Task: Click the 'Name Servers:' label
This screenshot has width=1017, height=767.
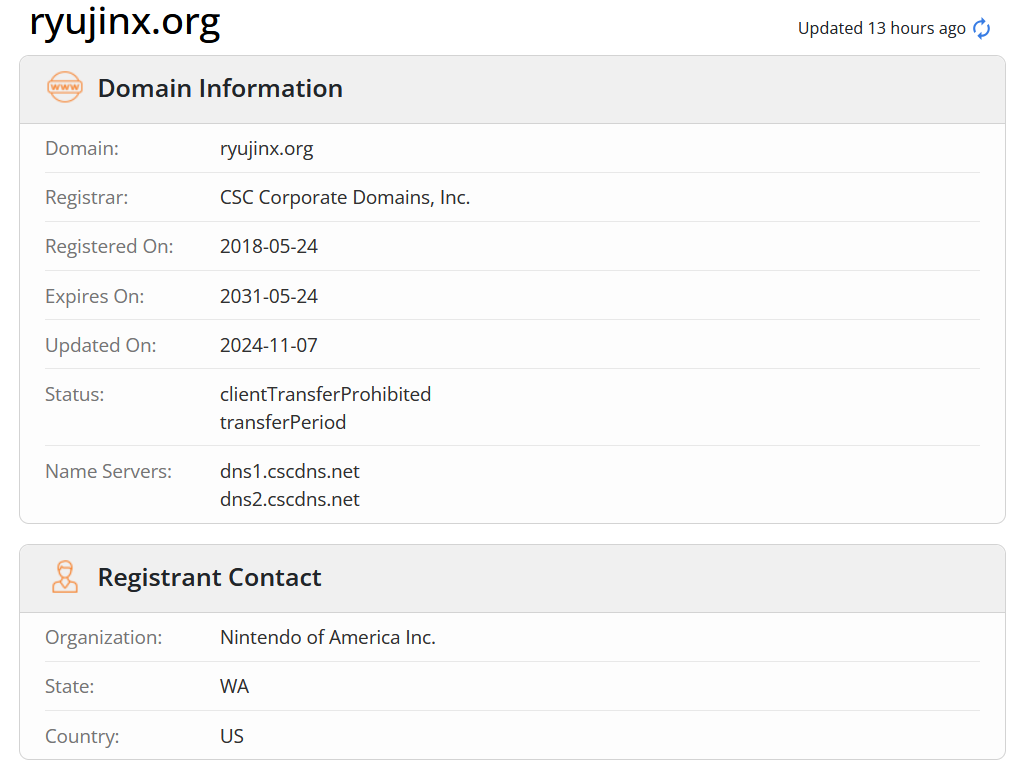Action: point(108,471)
